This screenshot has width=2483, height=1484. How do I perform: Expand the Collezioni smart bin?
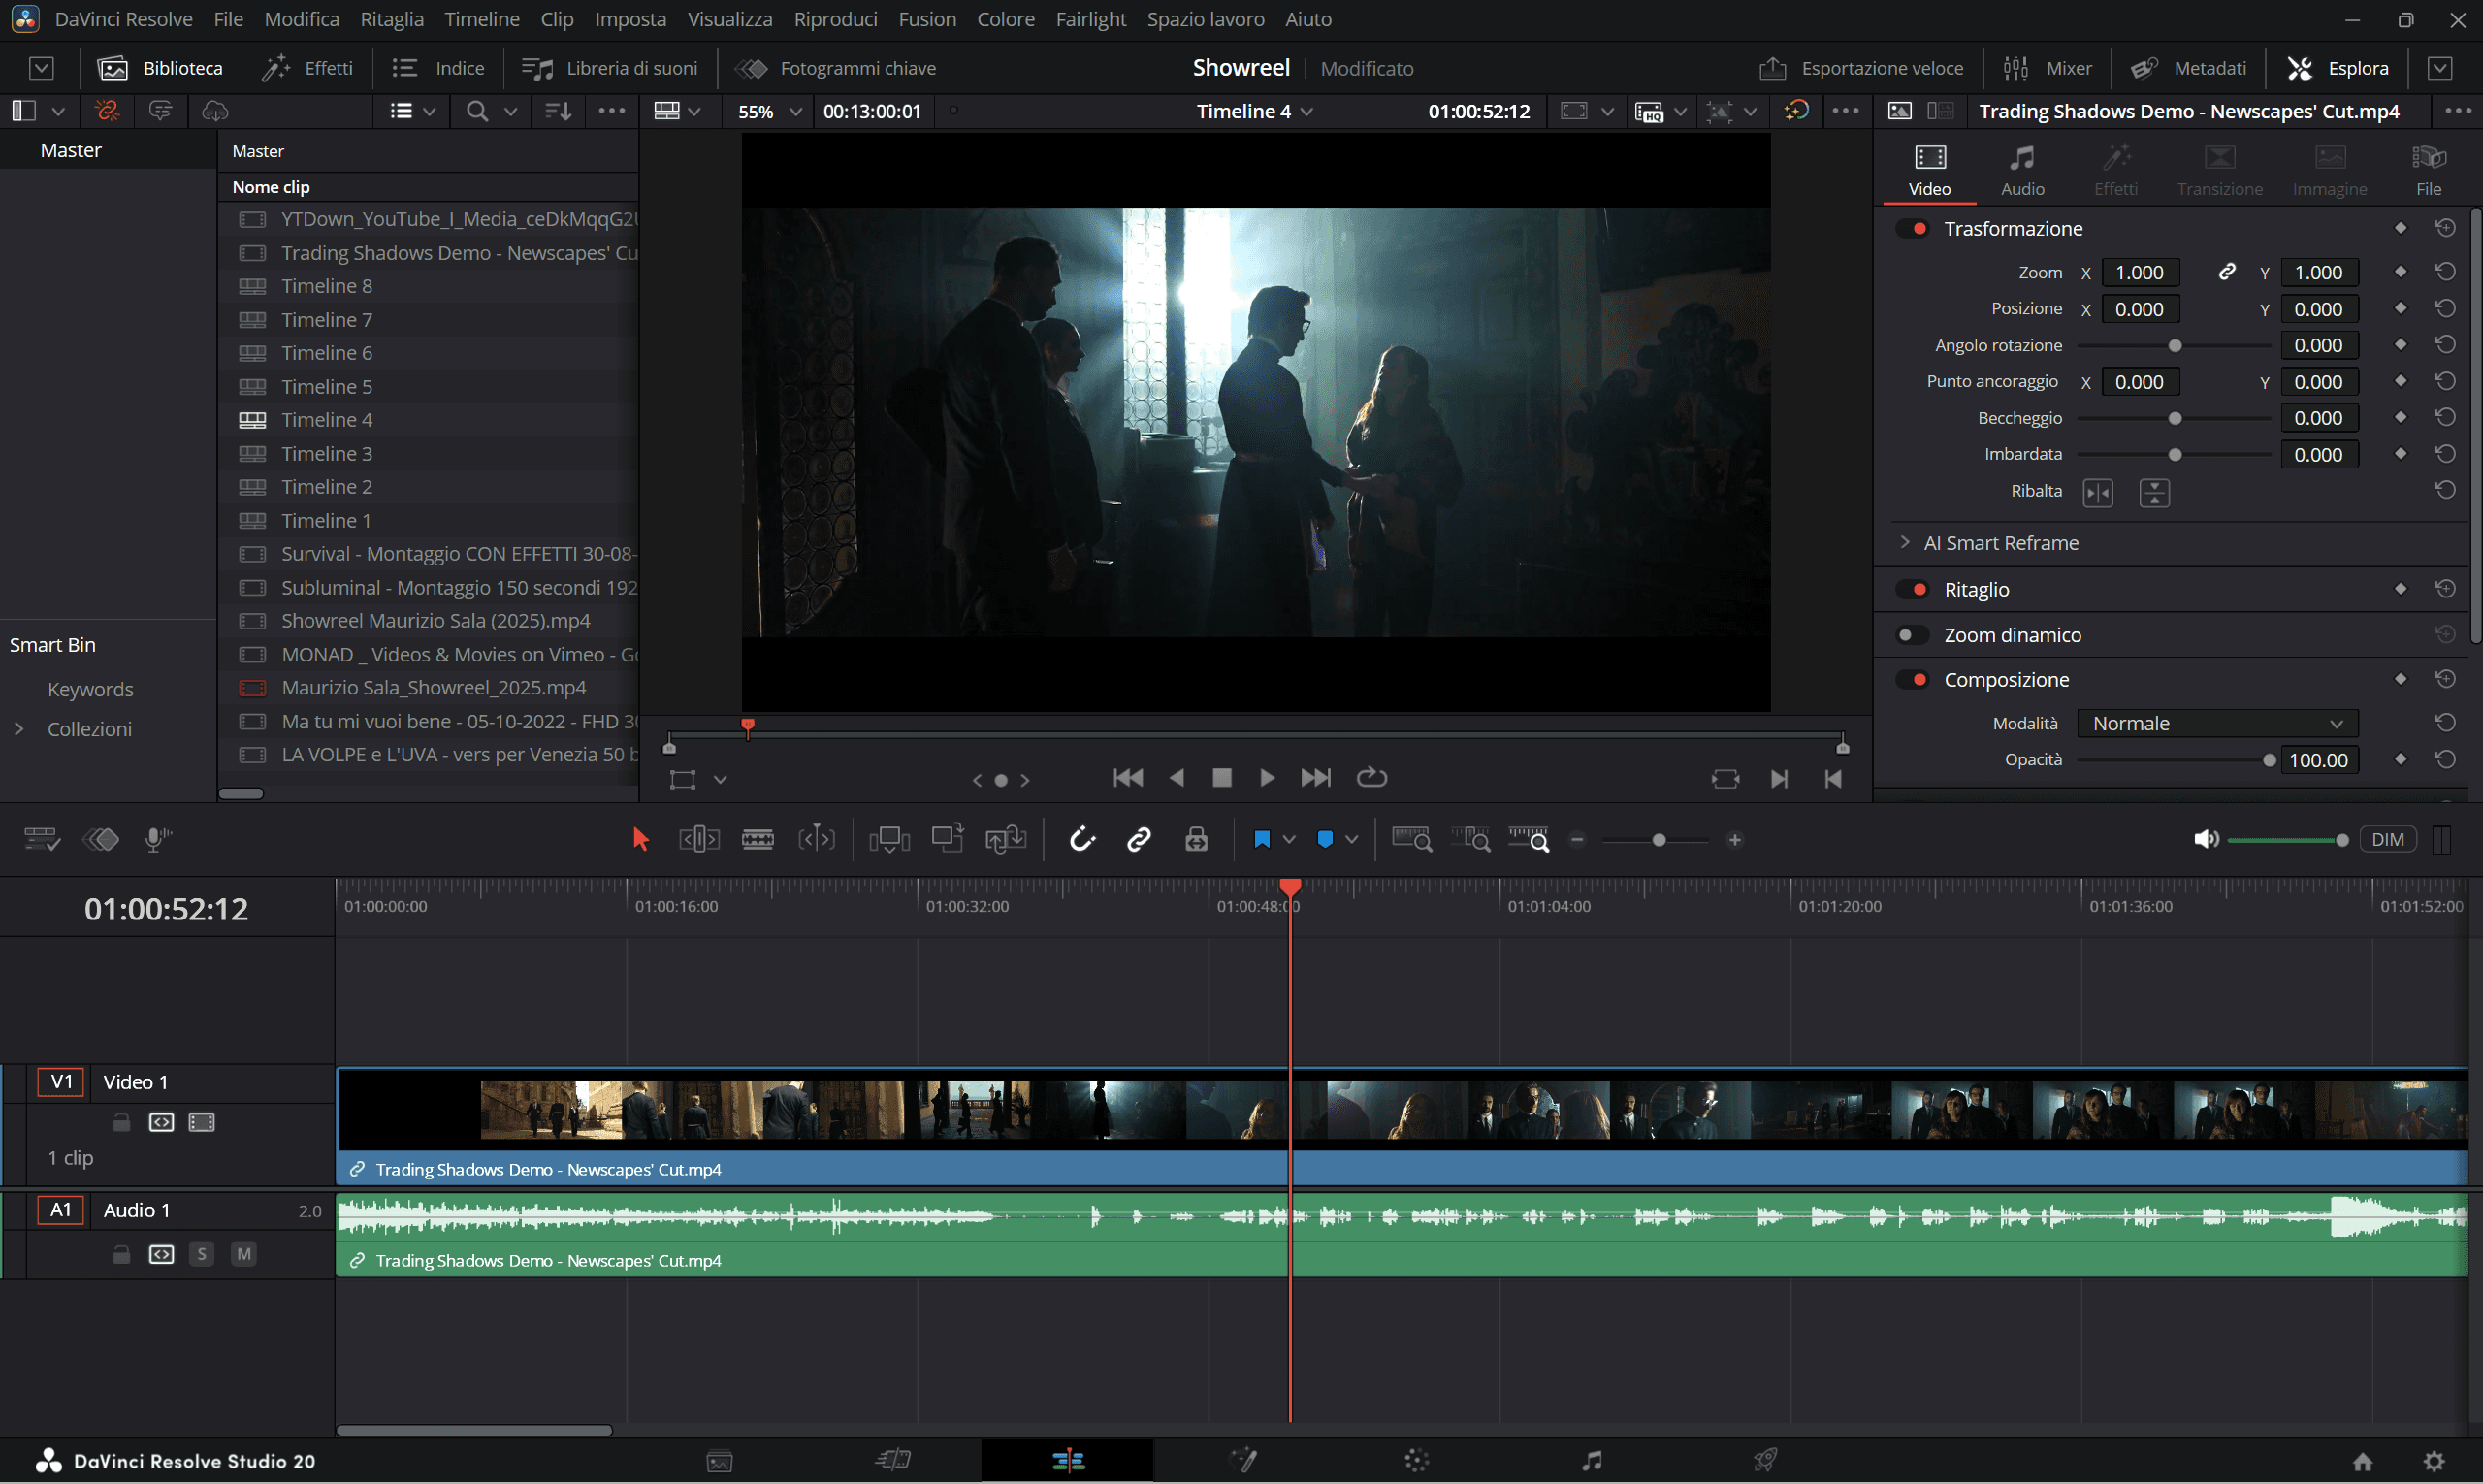[19, 729]
